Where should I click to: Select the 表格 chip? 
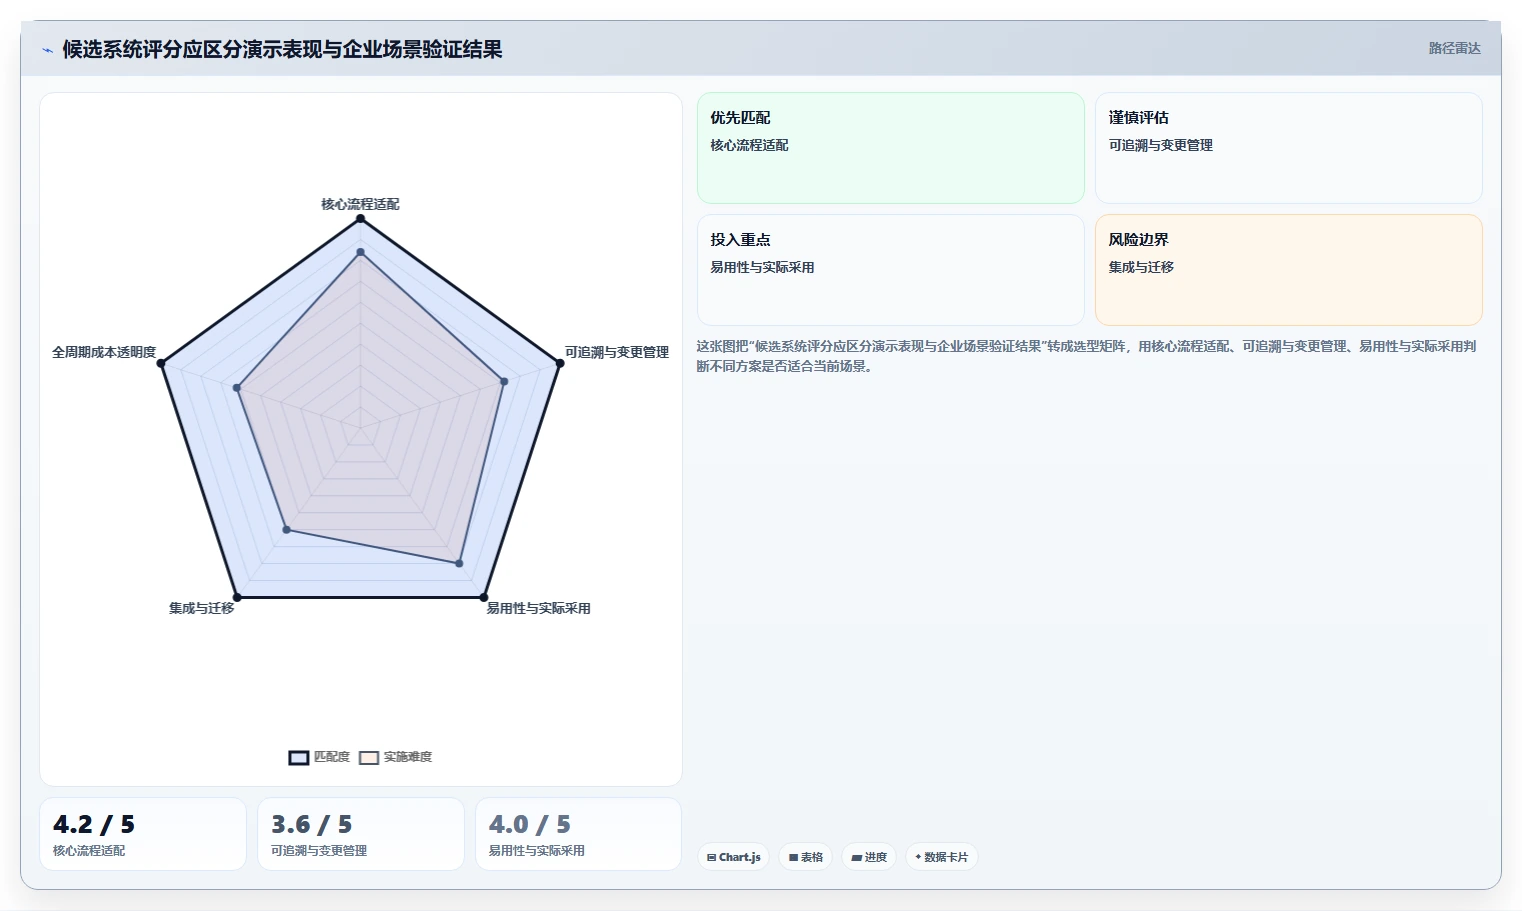click(806, 857)
